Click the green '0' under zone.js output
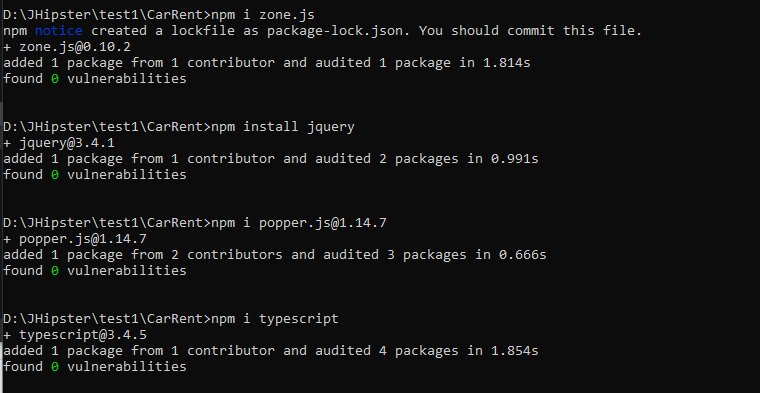The image size is (760, 393). click(x=55, y=79)
